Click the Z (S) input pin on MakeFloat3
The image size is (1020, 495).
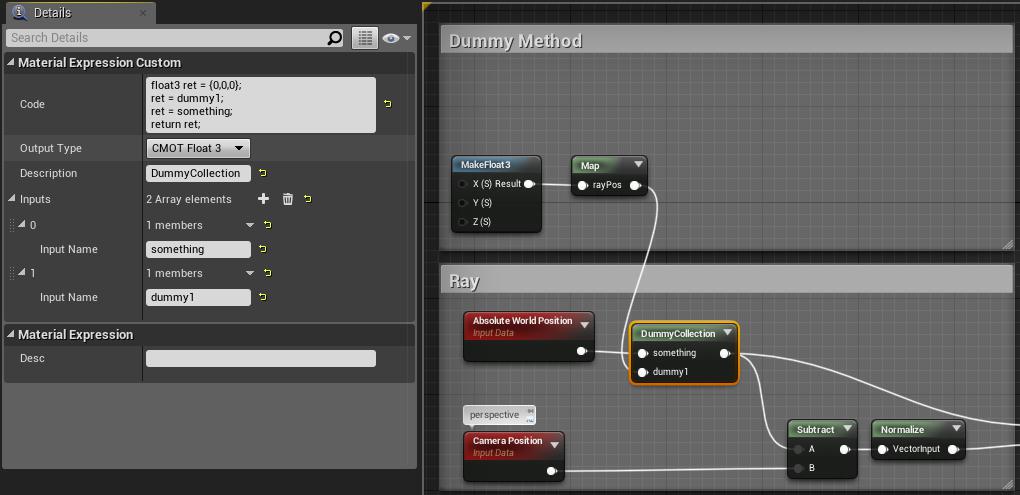pos(462,222)
